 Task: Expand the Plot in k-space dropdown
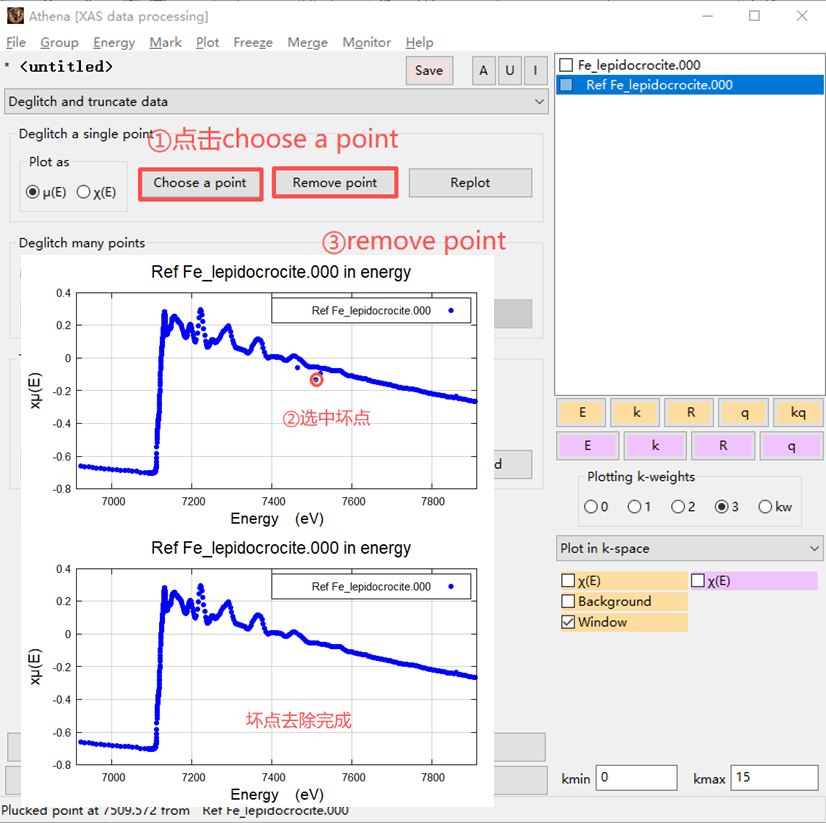pyautogui.click(x=690, y=548)
